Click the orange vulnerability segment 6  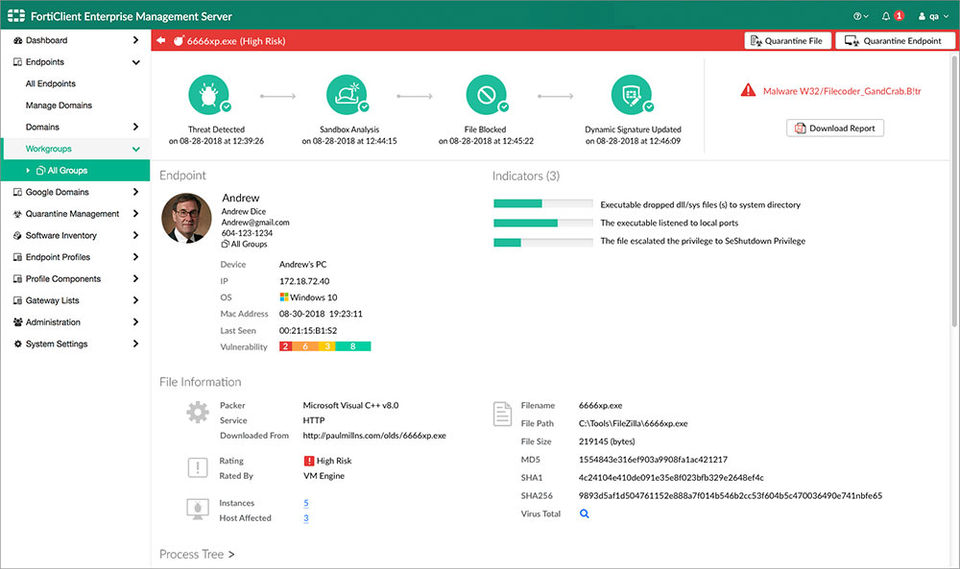(x=305, y=347)
